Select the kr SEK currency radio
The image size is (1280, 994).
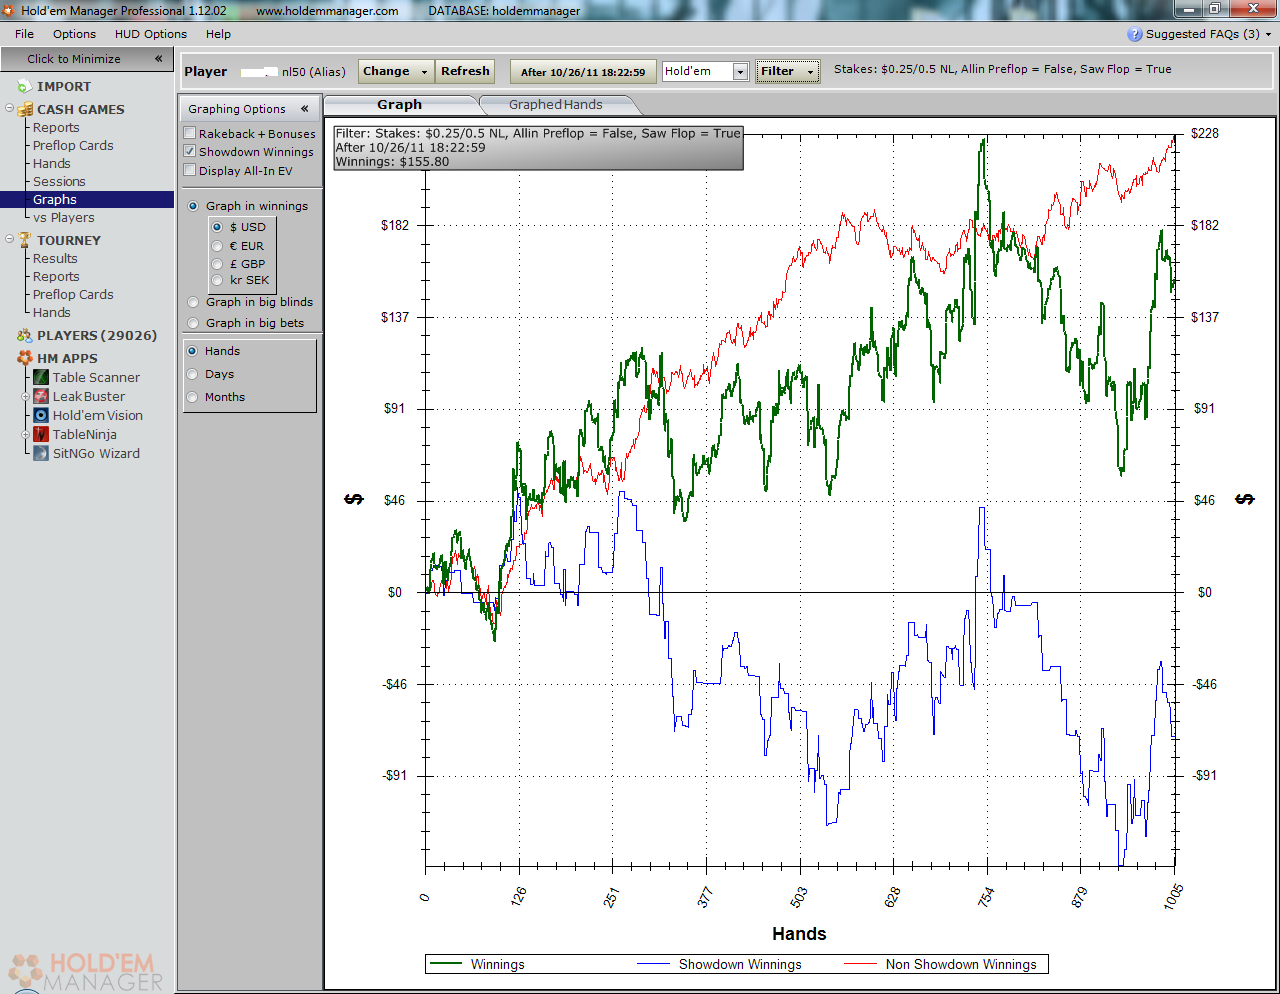[x=217, y=280]
